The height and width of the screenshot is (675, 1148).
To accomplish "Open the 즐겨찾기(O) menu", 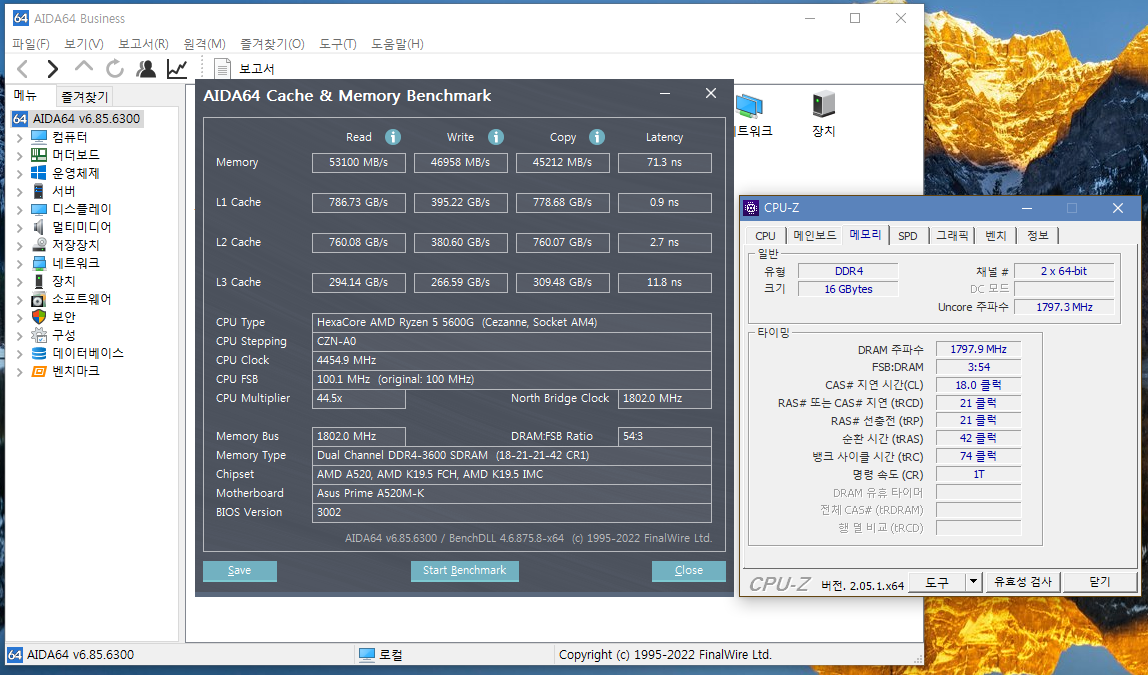I will tap(272, 44).
